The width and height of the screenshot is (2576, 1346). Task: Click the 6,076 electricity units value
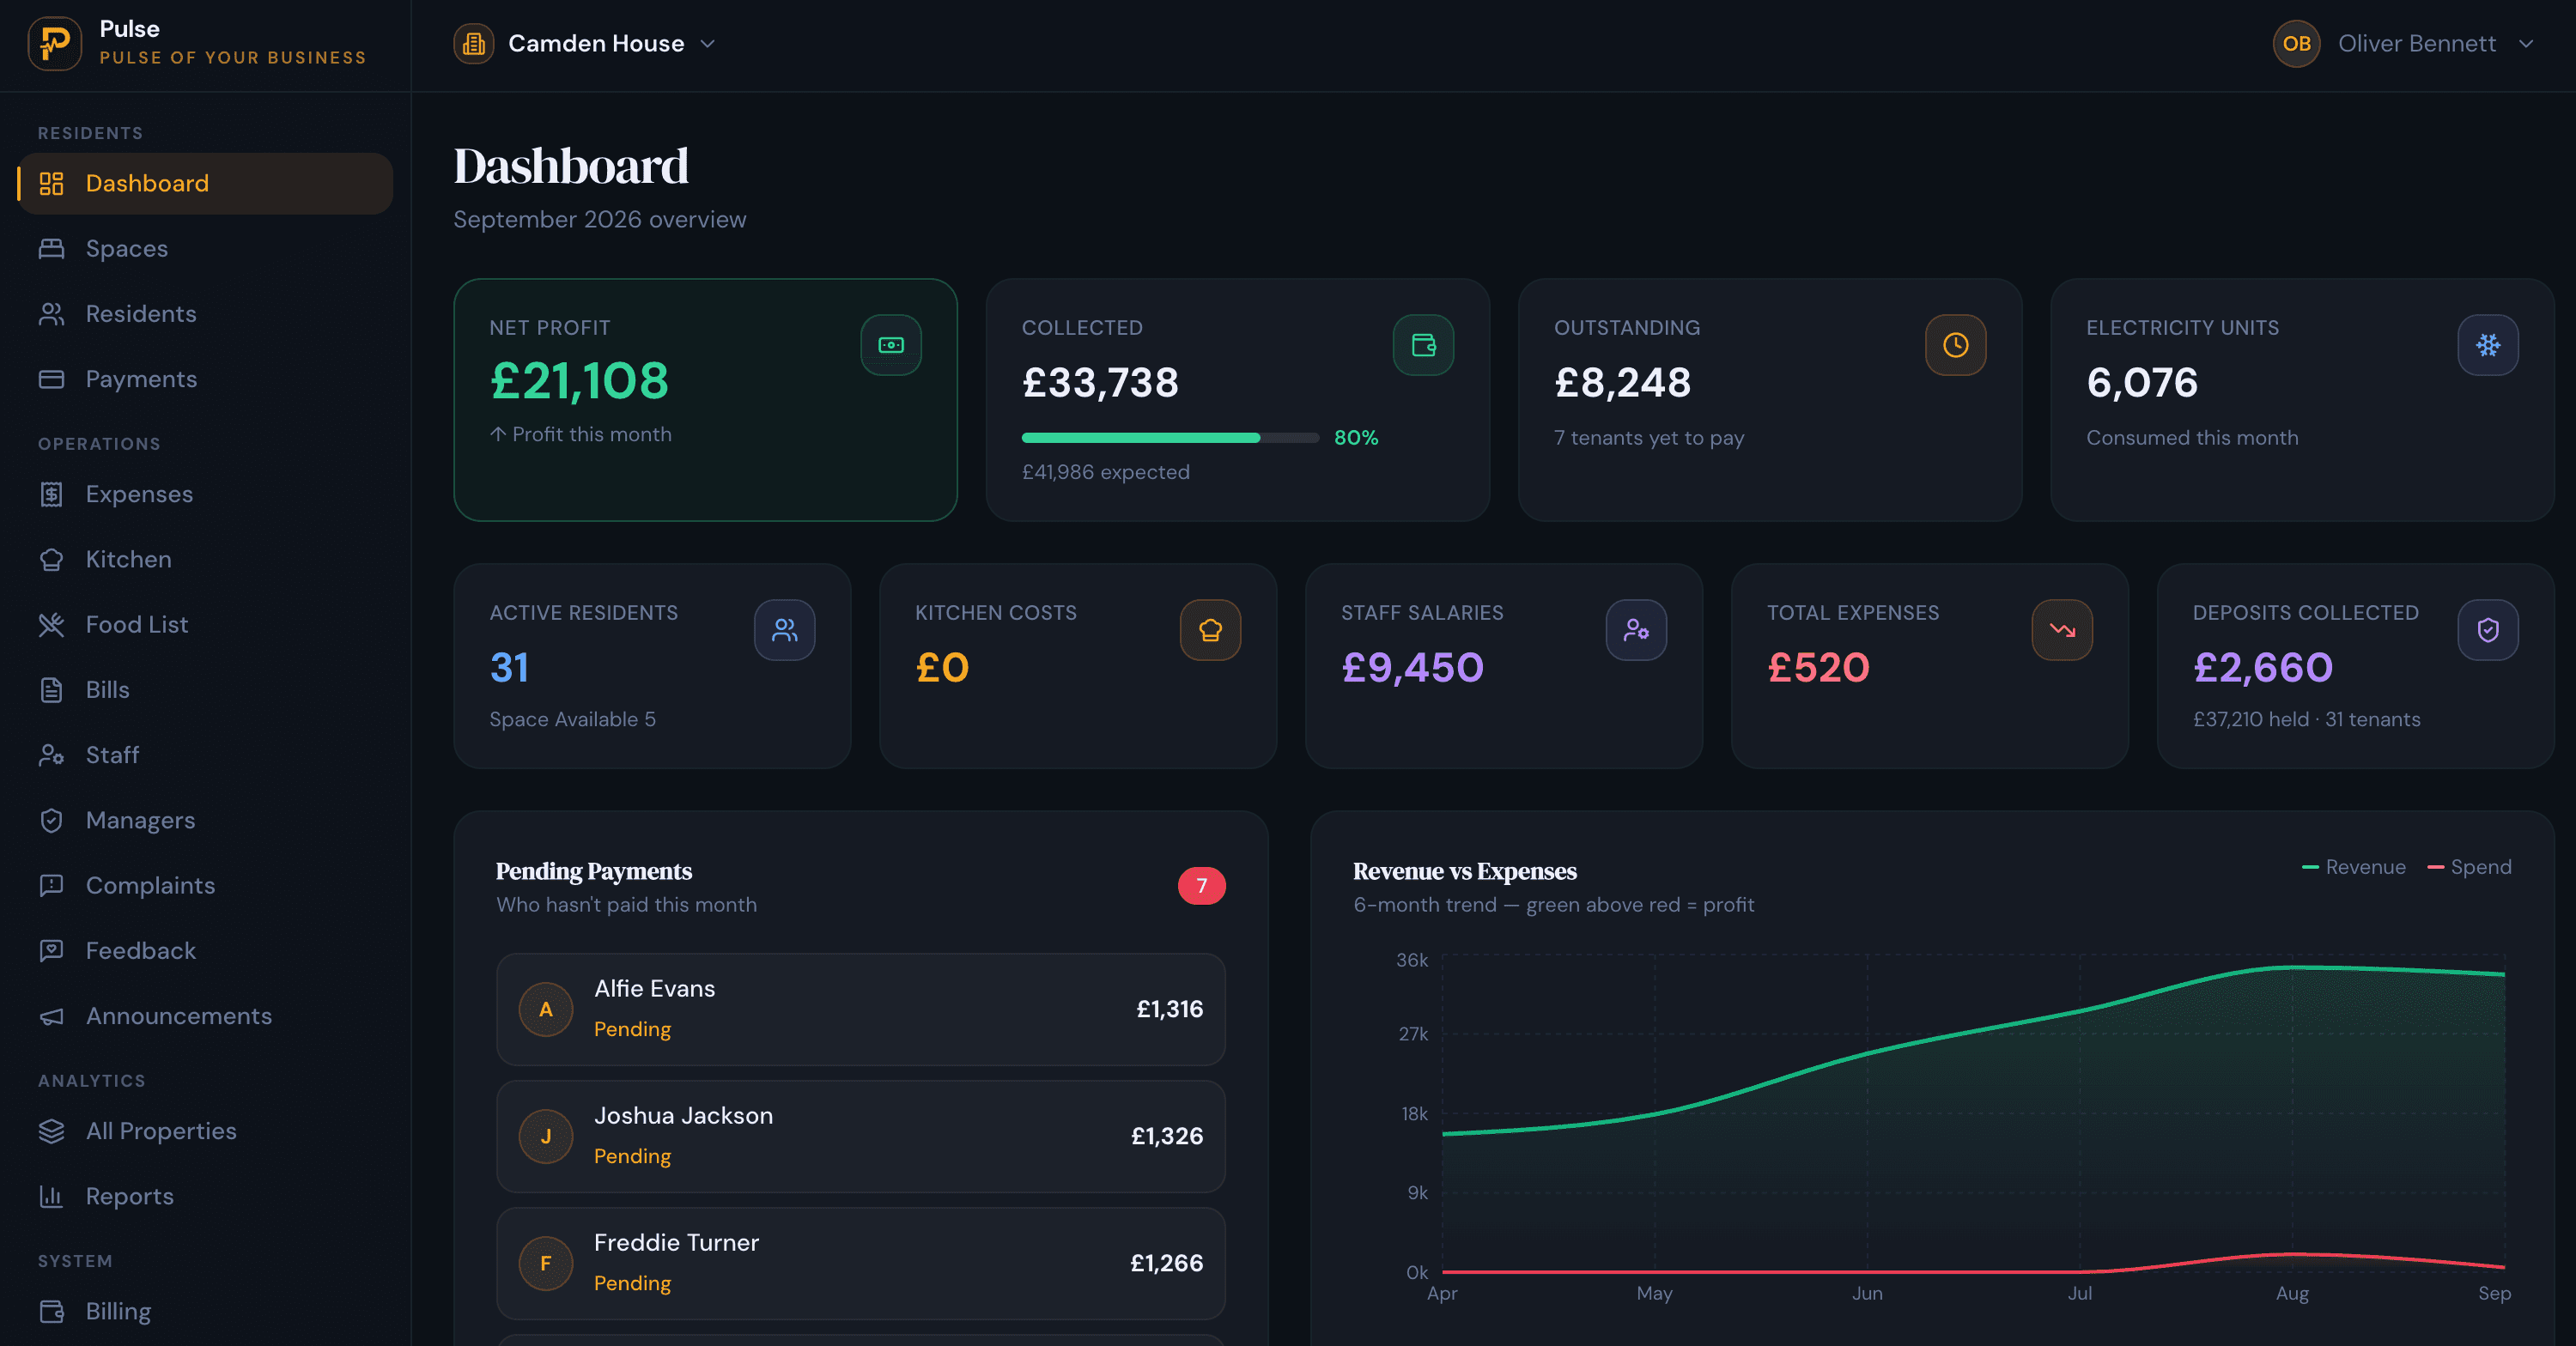pyautogui.click(x=2142, y=383)
